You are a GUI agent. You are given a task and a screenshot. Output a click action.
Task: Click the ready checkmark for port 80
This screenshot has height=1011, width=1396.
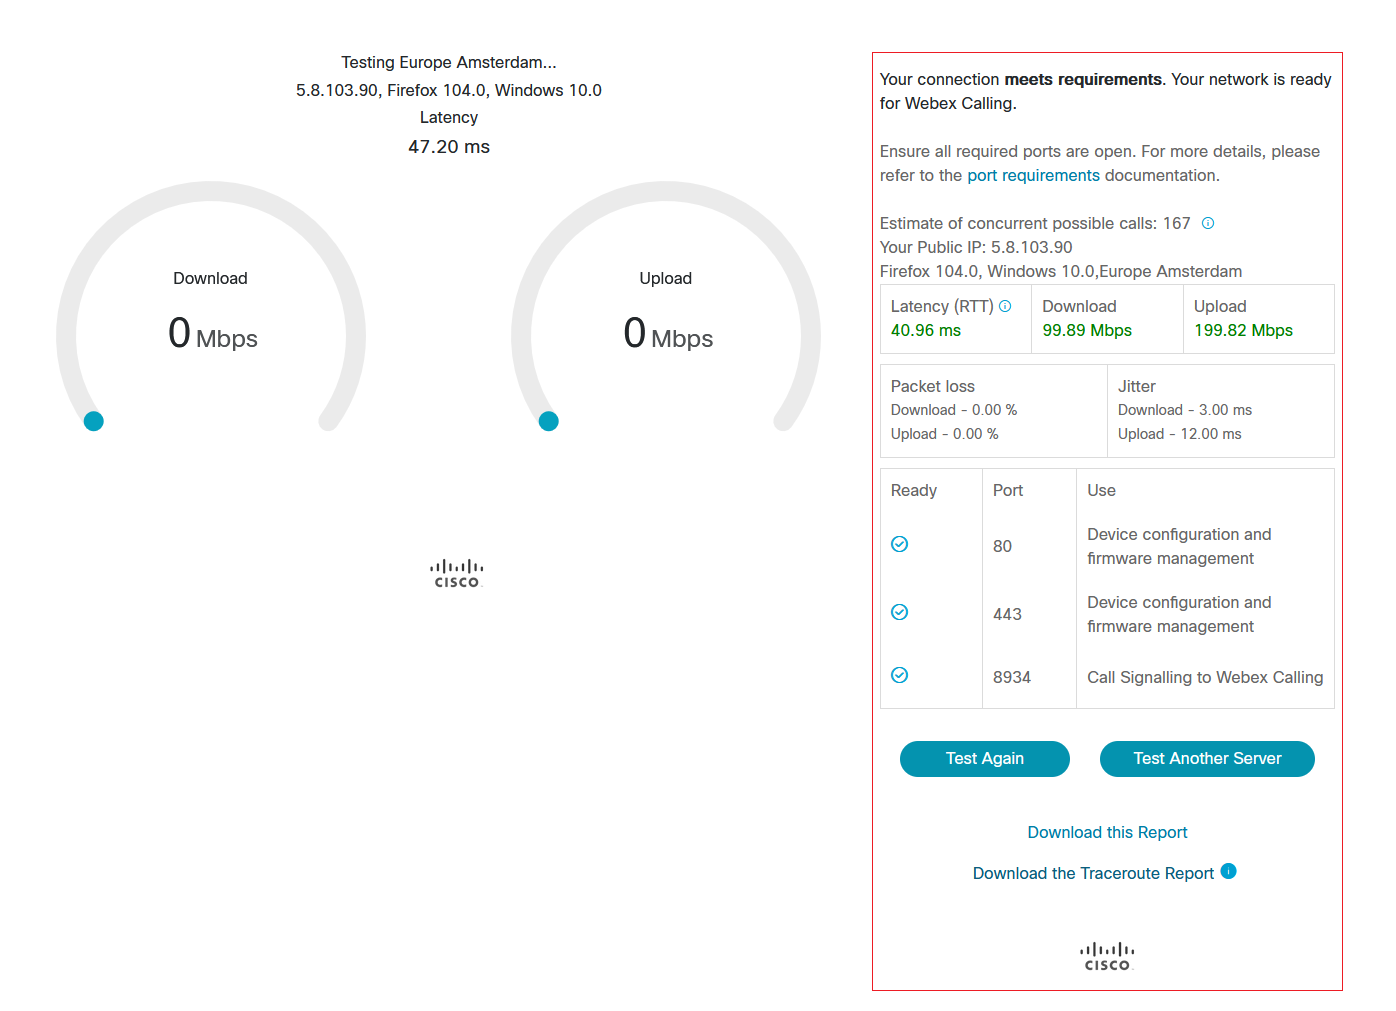tap(900, 544)
